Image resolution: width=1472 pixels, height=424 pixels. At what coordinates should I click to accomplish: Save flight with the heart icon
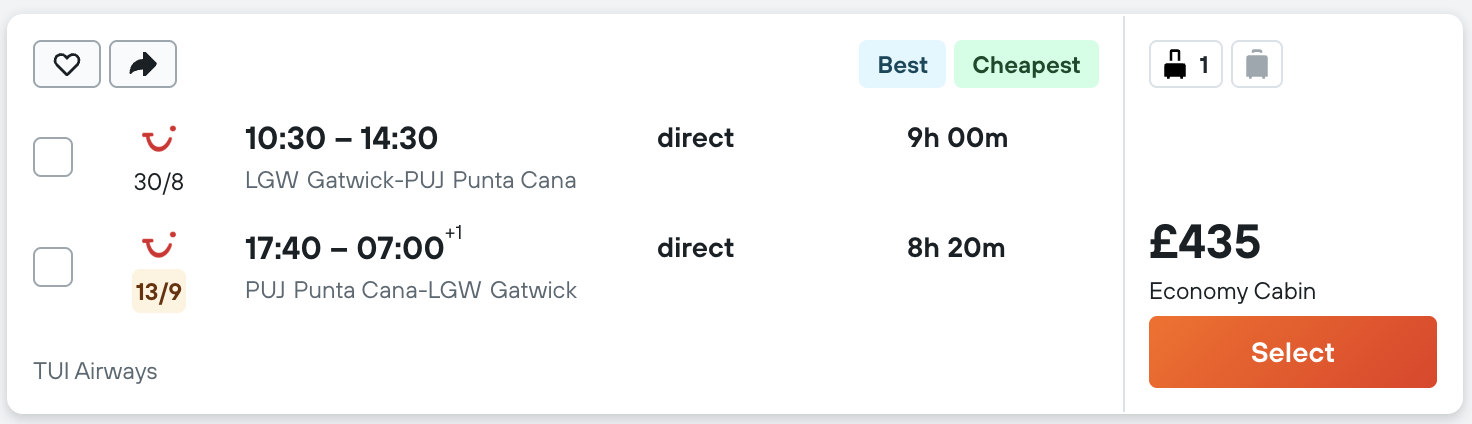click(67, 65)
